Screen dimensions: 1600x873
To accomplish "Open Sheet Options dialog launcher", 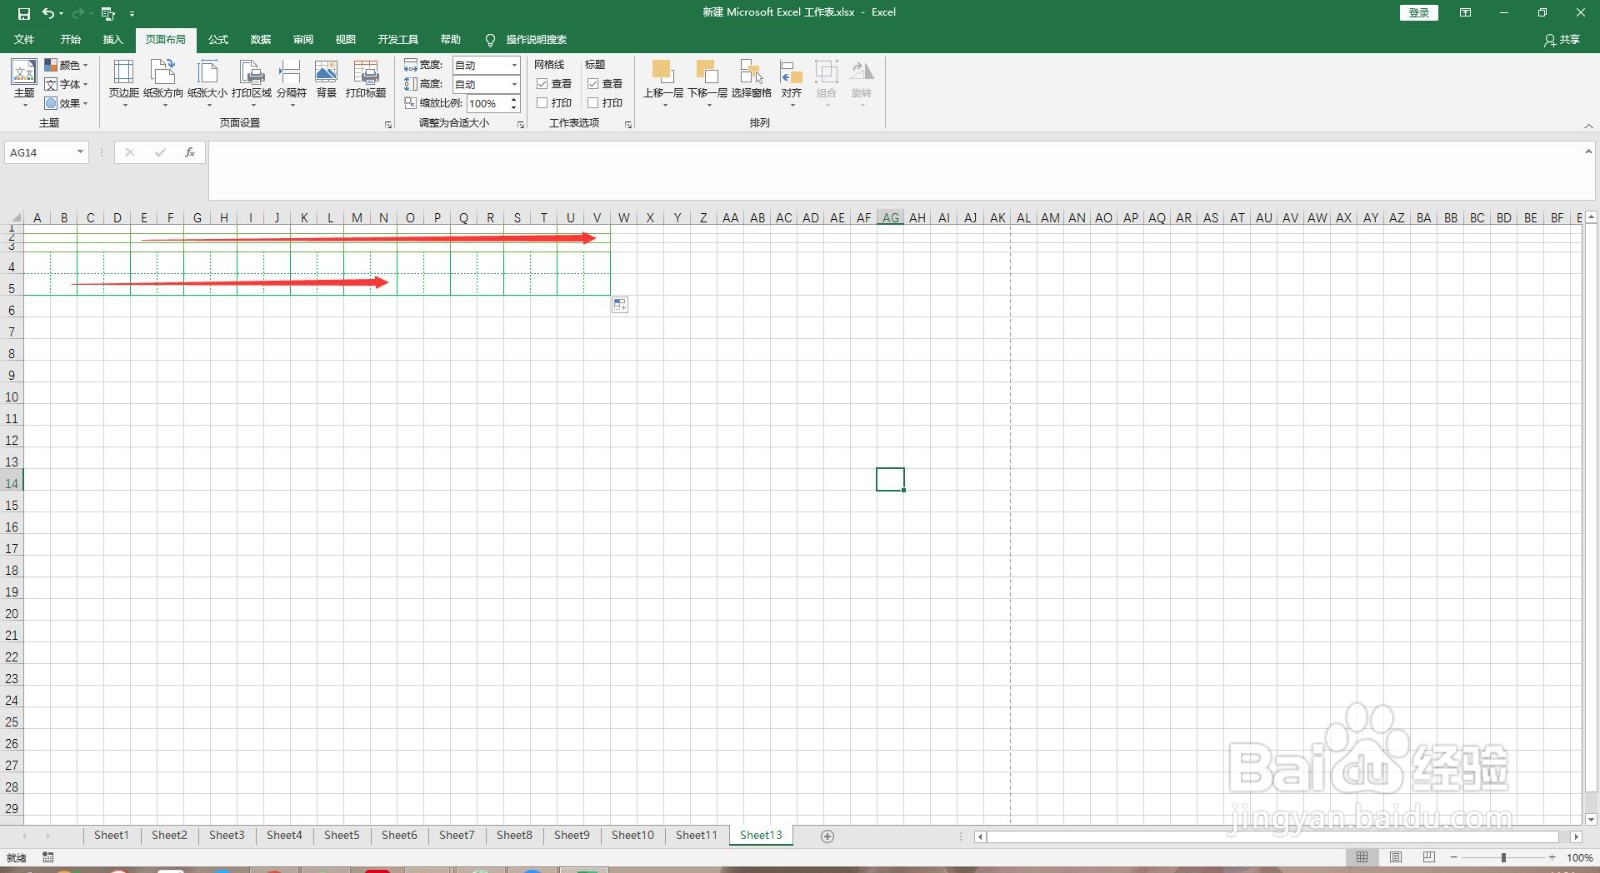I will click(628, 125).
